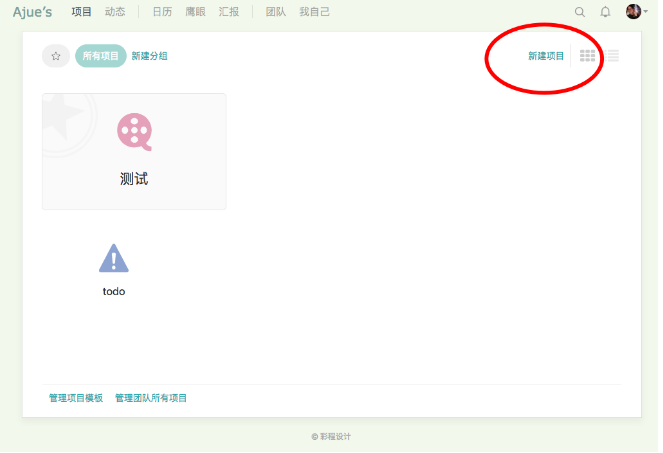The width and height of the screenshot is (663, 453).
Task: Open the user avatar menu
Action: pyautogui.click(x=636, y=11)
